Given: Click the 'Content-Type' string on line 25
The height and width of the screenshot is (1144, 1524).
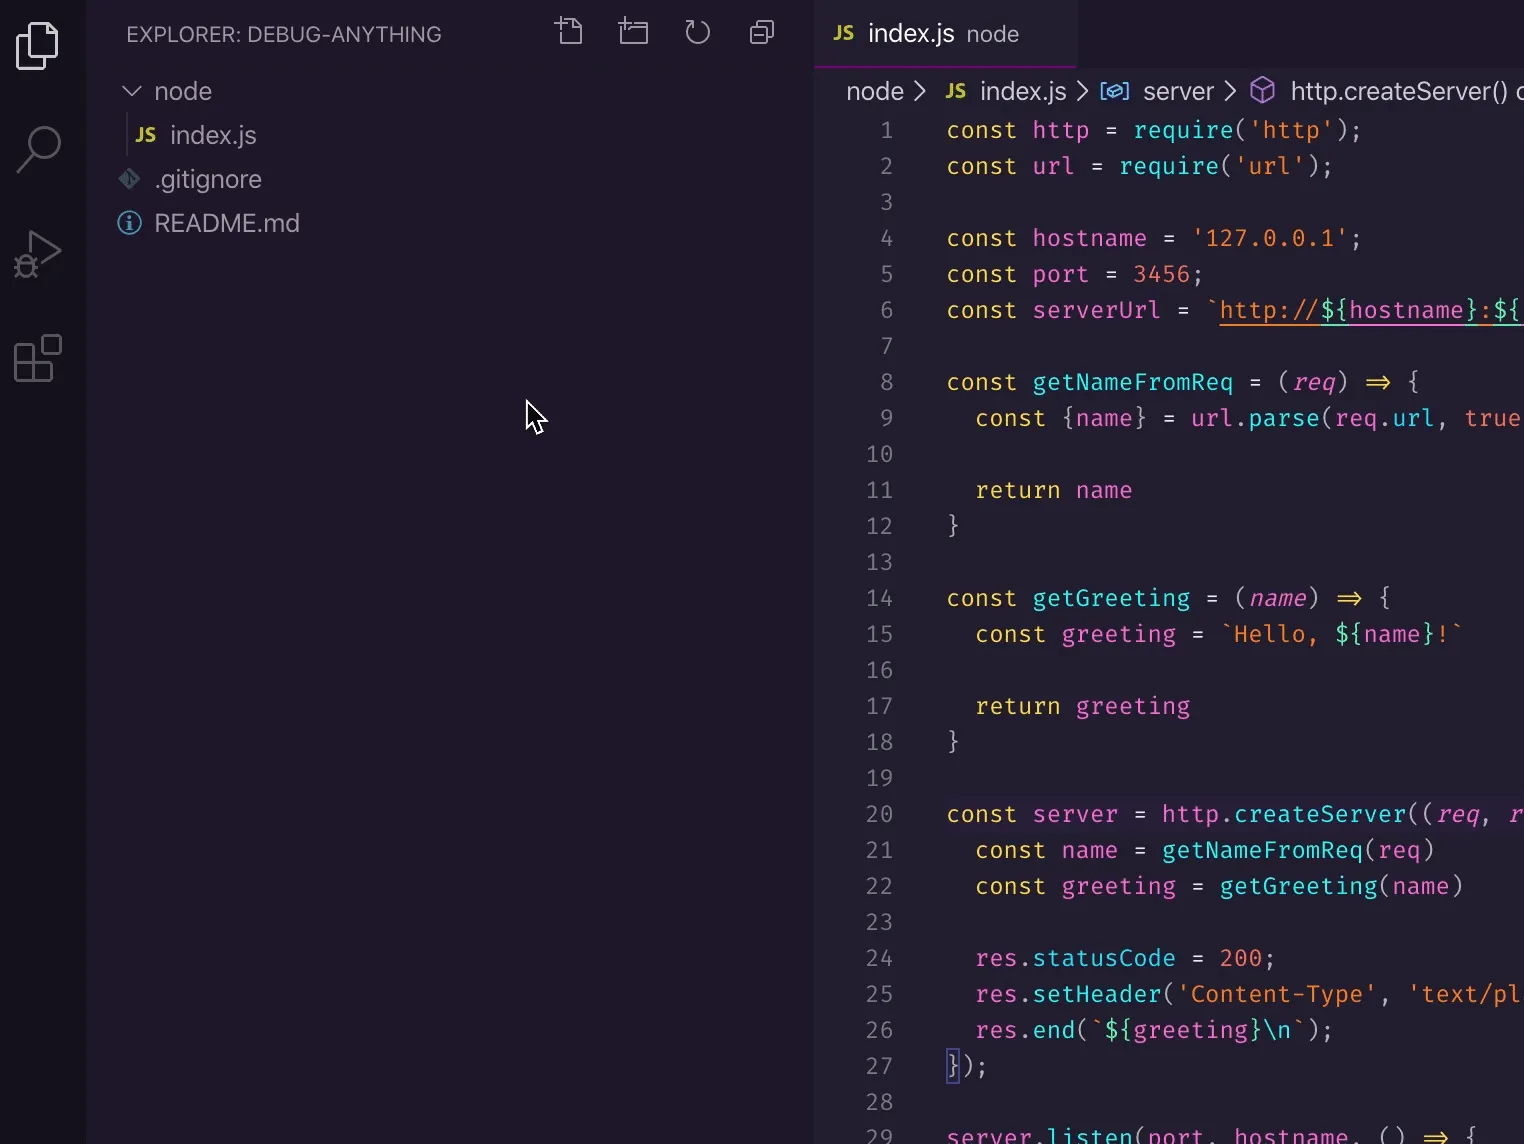Looking at the screenshot, I should (1276, 994).
